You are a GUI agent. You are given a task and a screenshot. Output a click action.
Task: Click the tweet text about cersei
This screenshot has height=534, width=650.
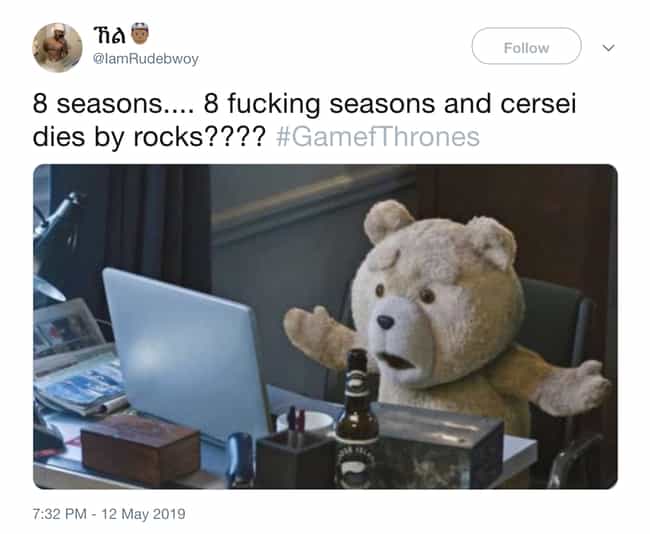[304, 120]
